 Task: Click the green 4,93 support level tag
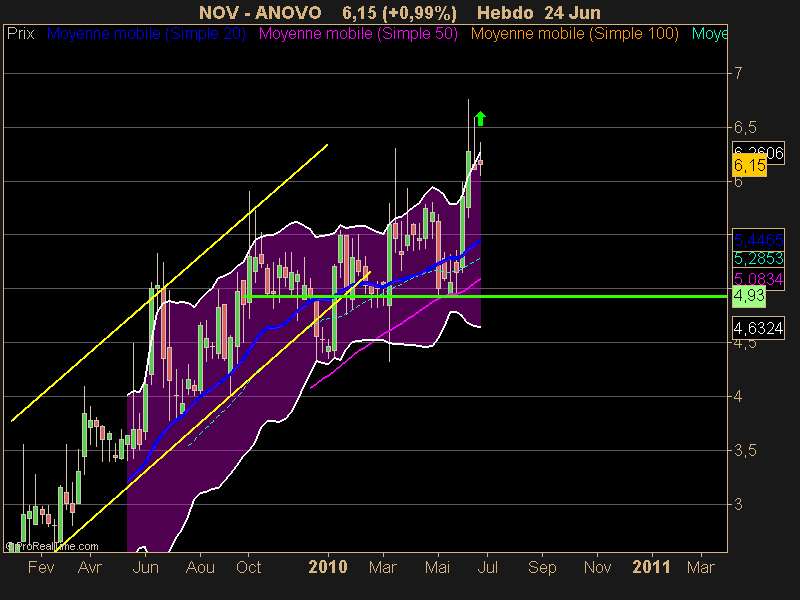pos(749,295)
